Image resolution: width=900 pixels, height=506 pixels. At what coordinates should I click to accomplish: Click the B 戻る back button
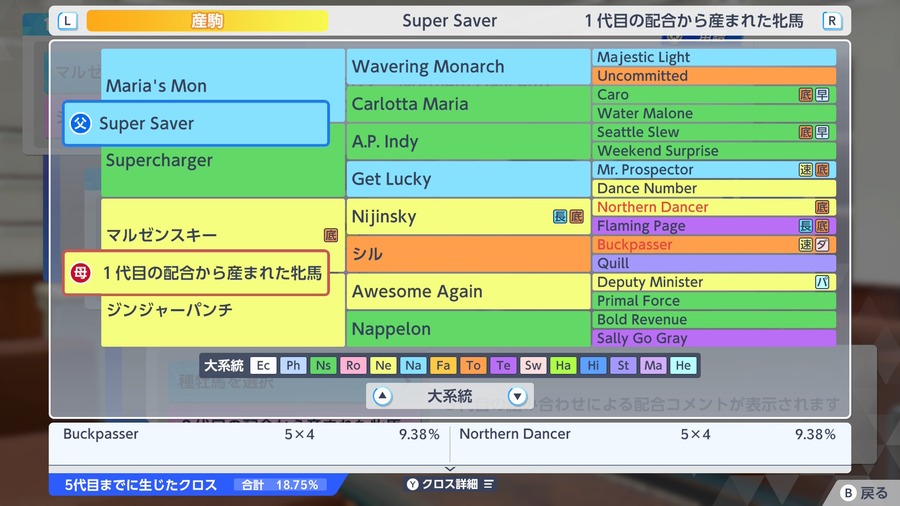tap(864, 492)
